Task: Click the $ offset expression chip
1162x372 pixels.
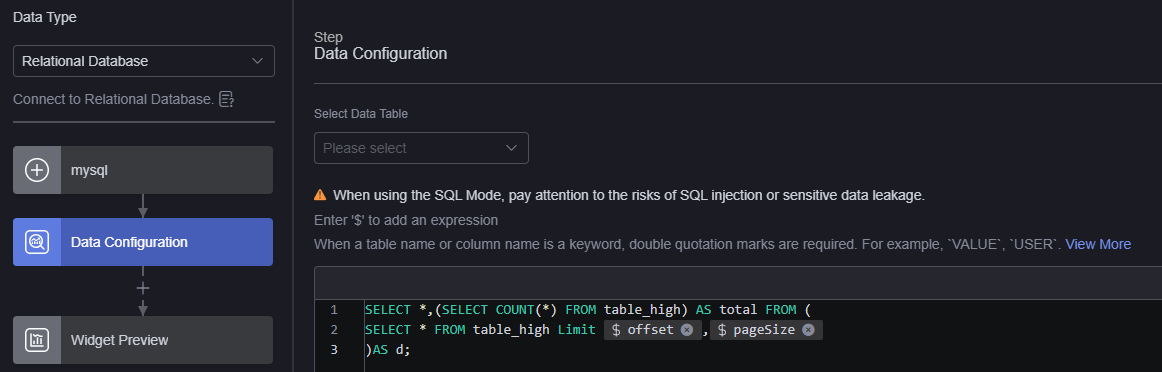Action: click(x=643, y=330)
